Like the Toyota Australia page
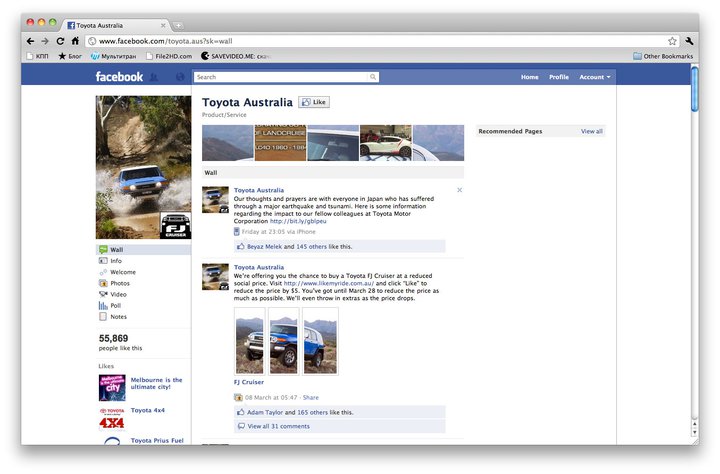Screen dimensions: 720x474 click(314, 102)
